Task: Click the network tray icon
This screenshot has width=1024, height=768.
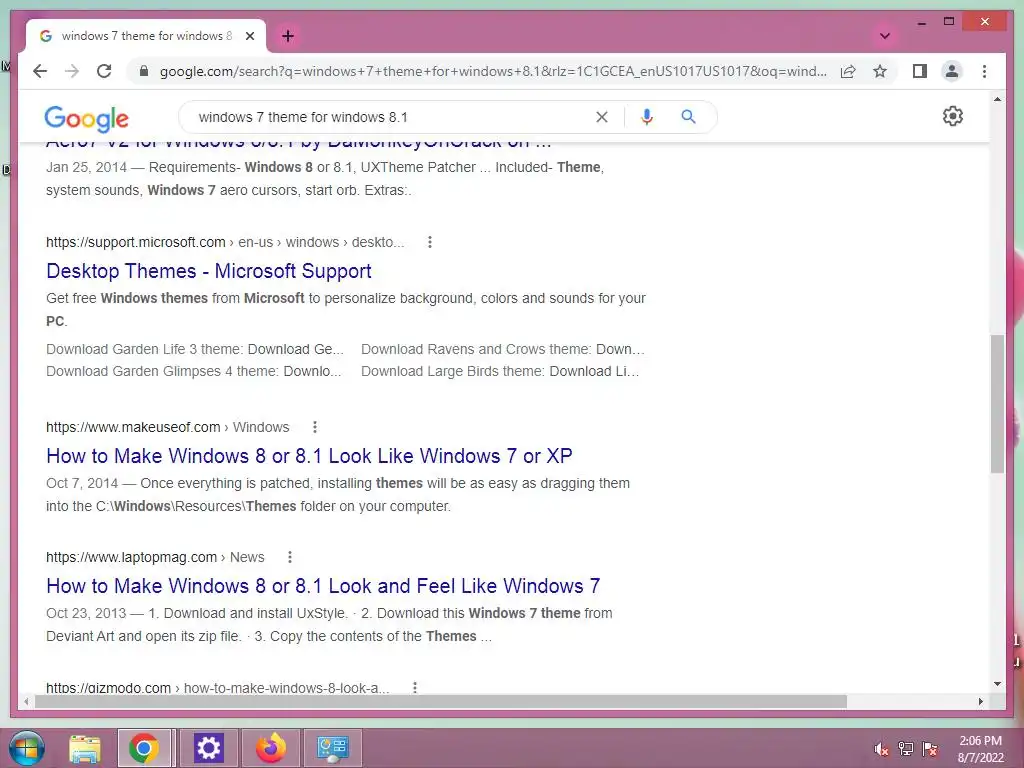Action: pos(906,749)
